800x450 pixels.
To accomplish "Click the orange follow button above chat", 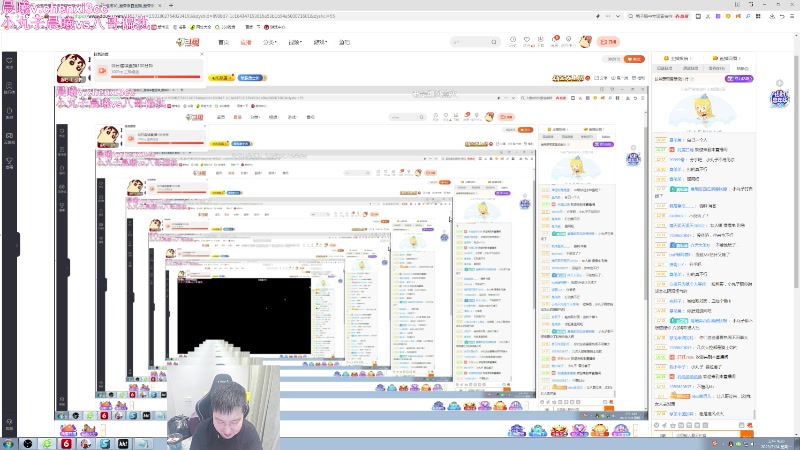I will pos(634,59).
